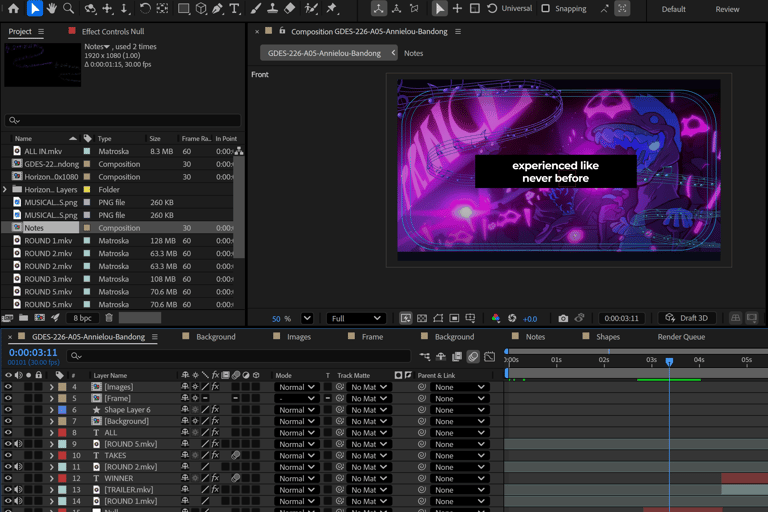
Task: Toggle composition viewer lock icon
Action: point(282,31)
